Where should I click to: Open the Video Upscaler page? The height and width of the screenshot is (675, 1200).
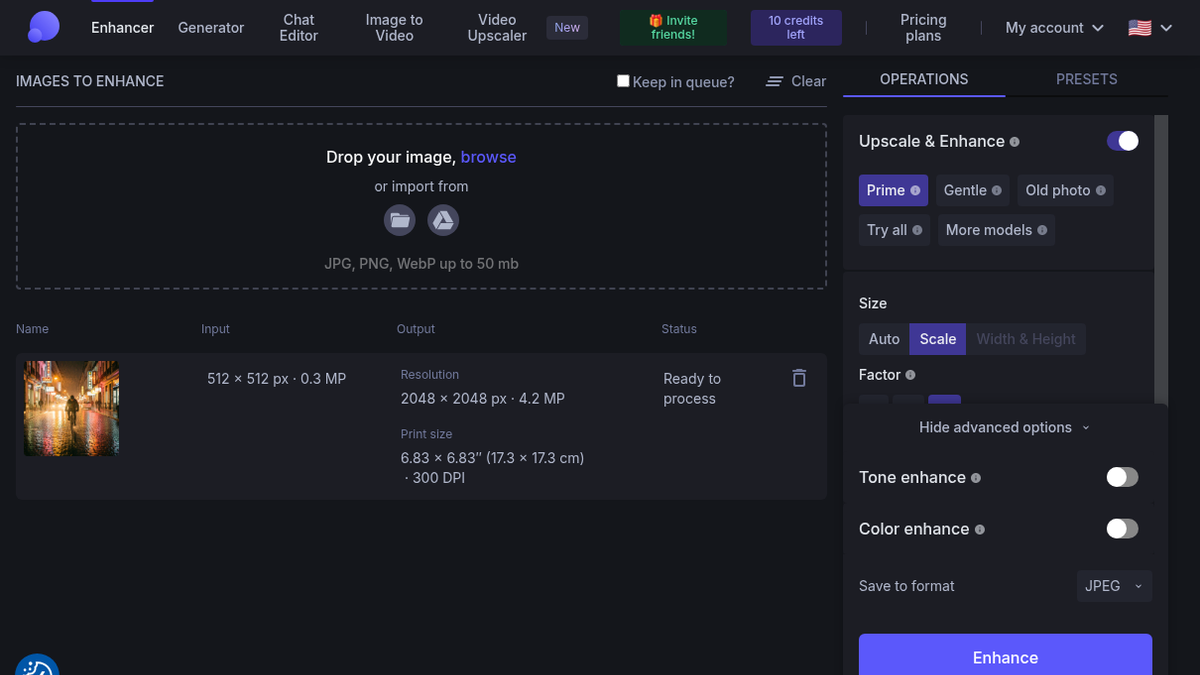tap(497, 28)
